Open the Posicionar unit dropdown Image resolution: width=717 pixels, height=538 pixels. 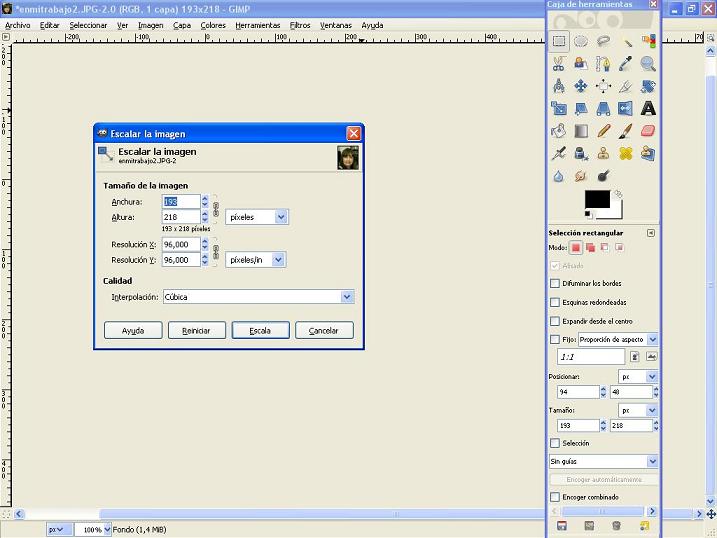coord(638,377)
